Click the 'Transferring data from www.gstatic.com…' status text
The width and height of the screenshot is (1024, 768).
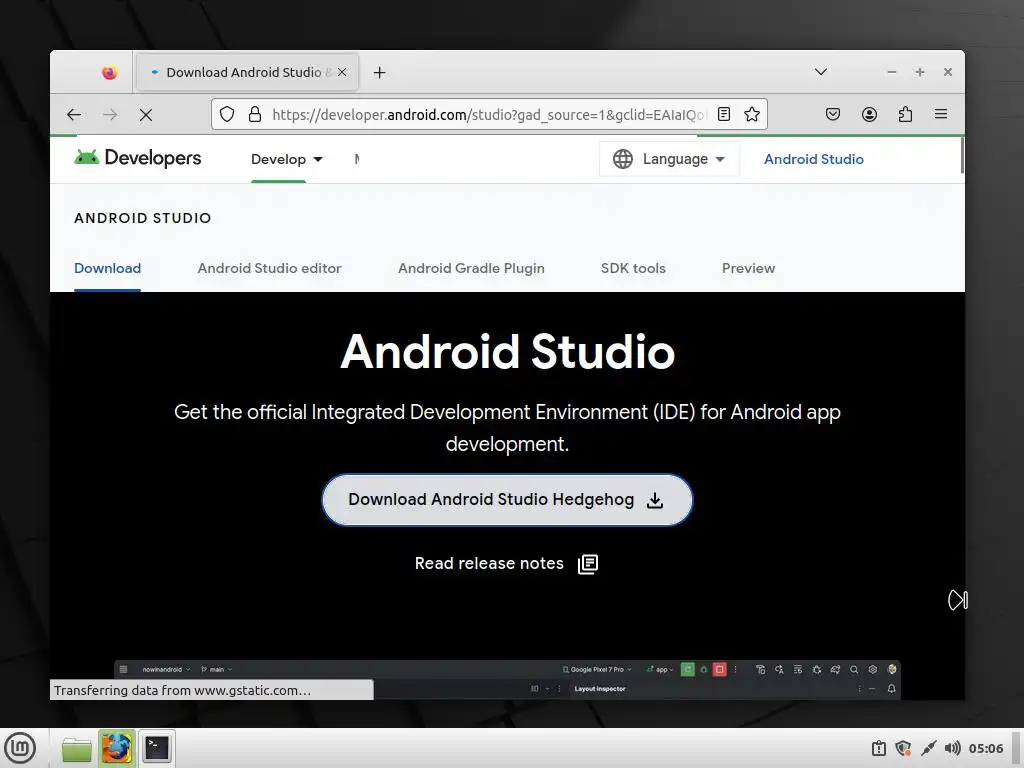click(182, 690)
